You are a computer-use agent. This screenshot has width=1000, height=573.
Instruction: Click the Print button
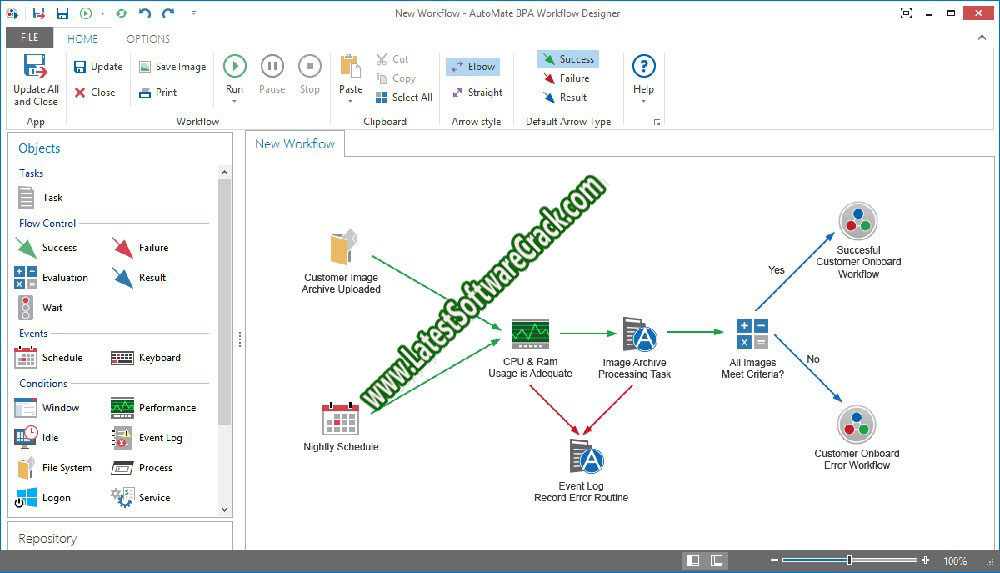coord(158,93)
